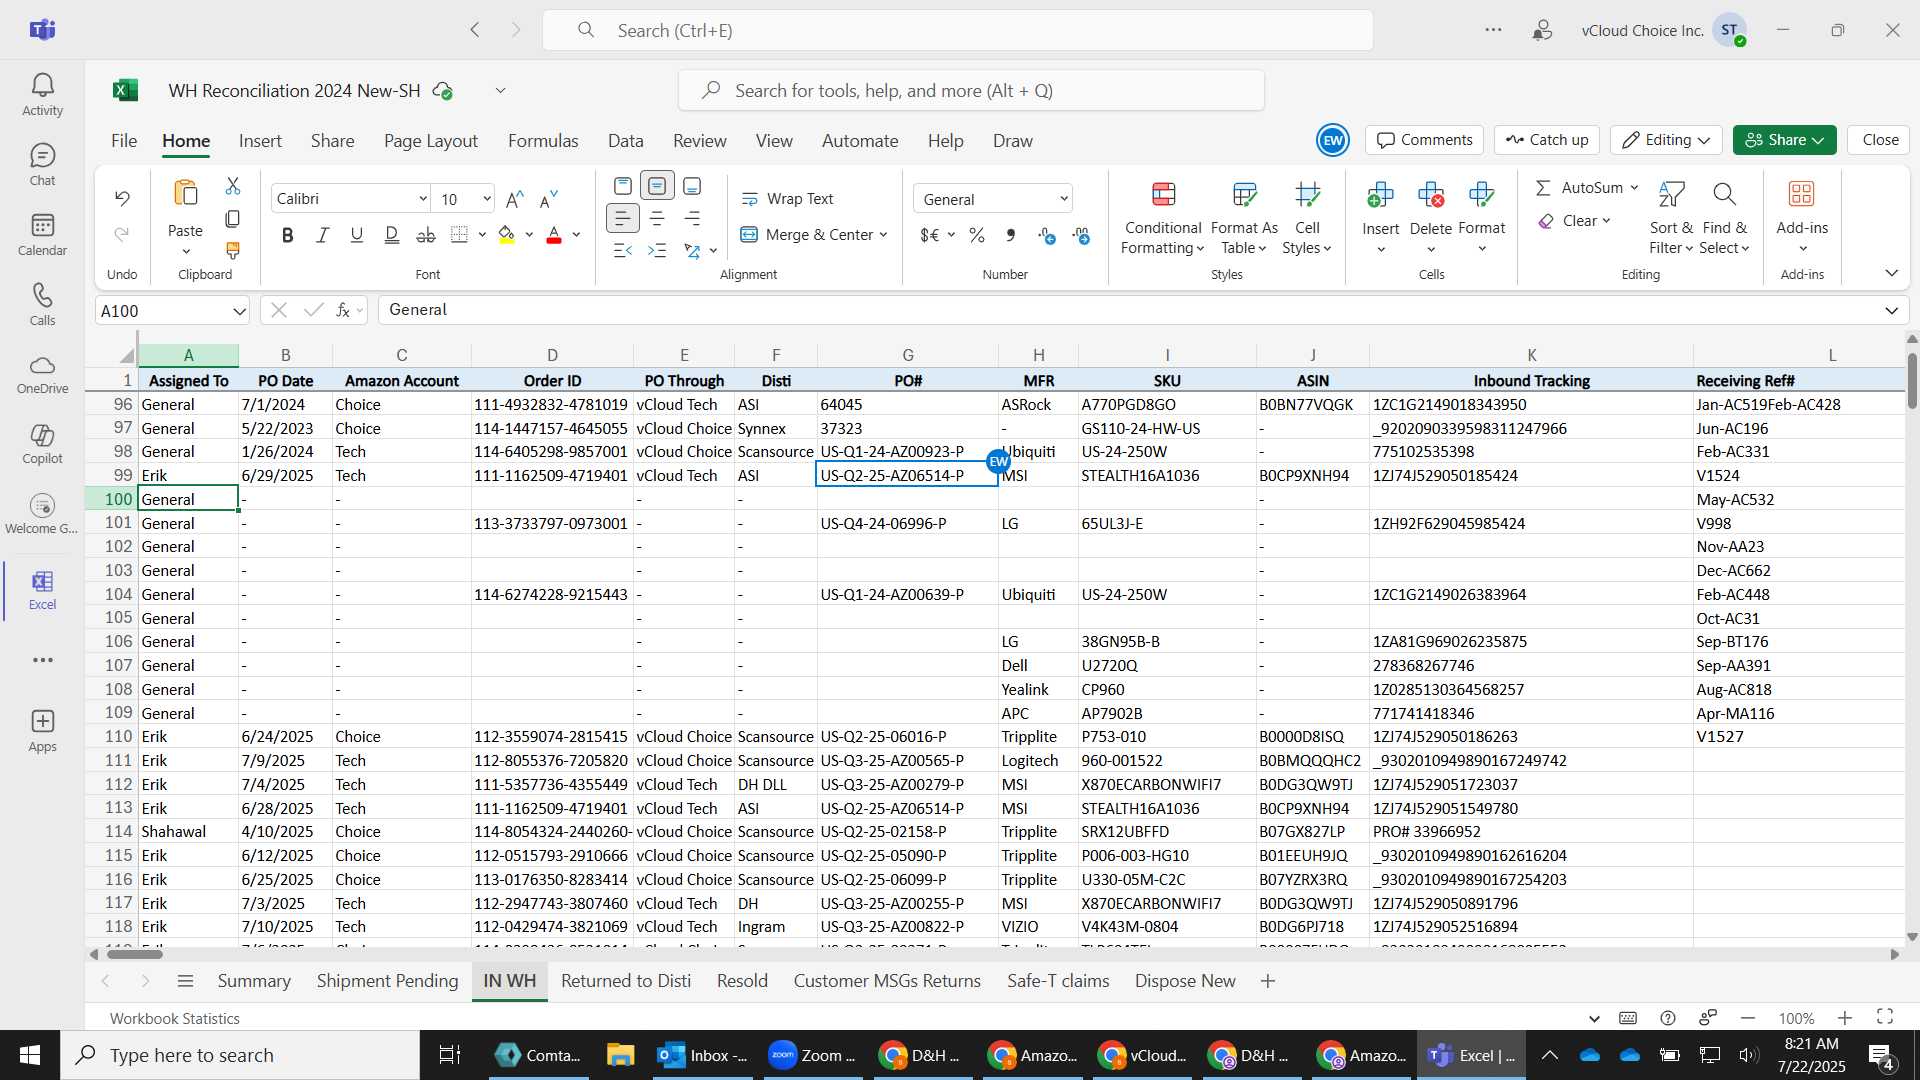1920x1080 pixels.
Task: Open OneDrive in the Teams sidebar
Action: point(42,374)
